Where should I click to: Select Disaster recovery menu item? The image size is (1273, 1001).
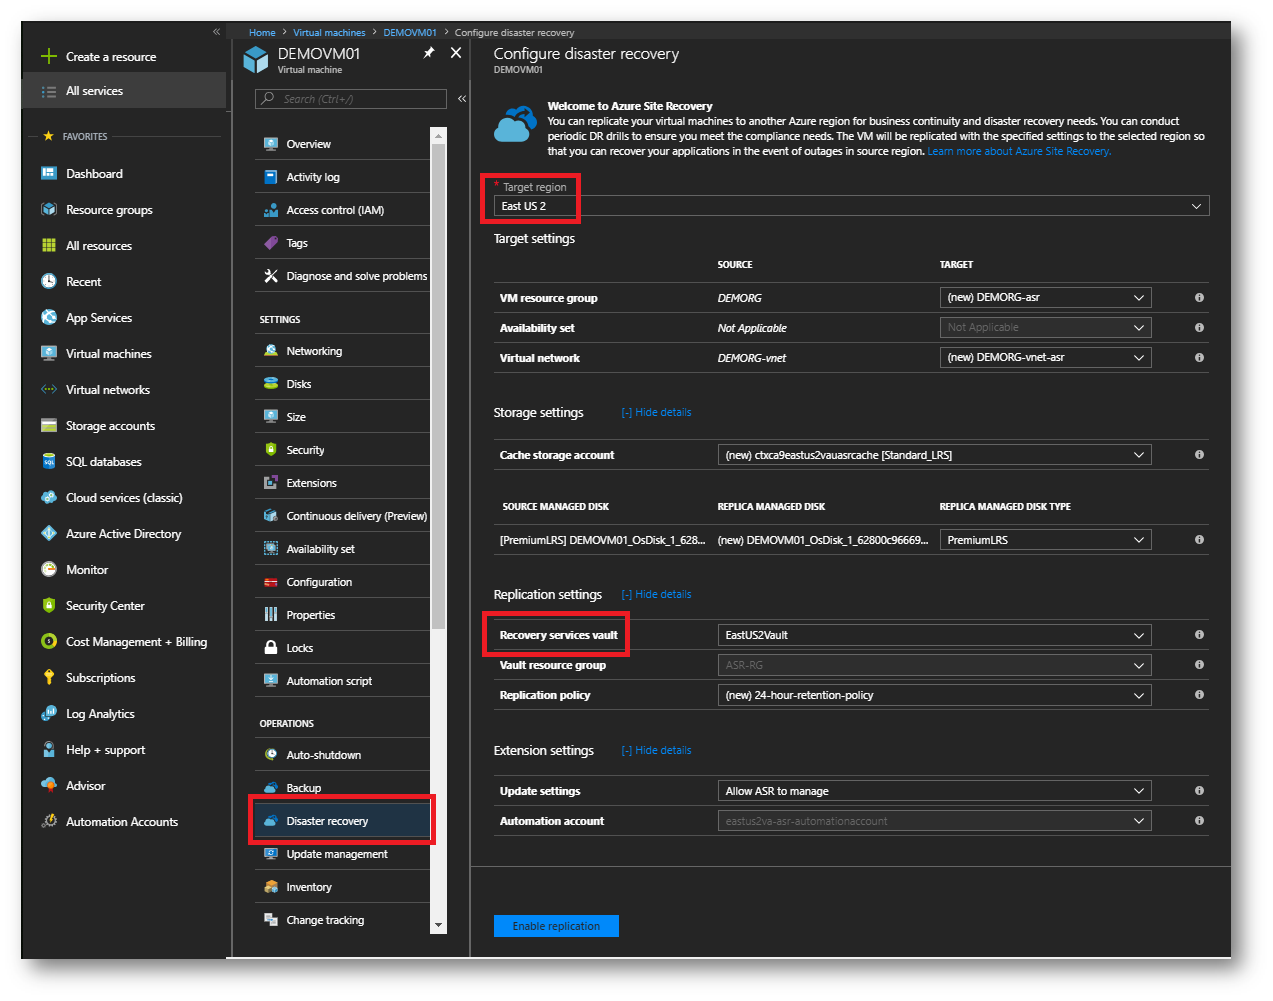[x=342, y=821]
